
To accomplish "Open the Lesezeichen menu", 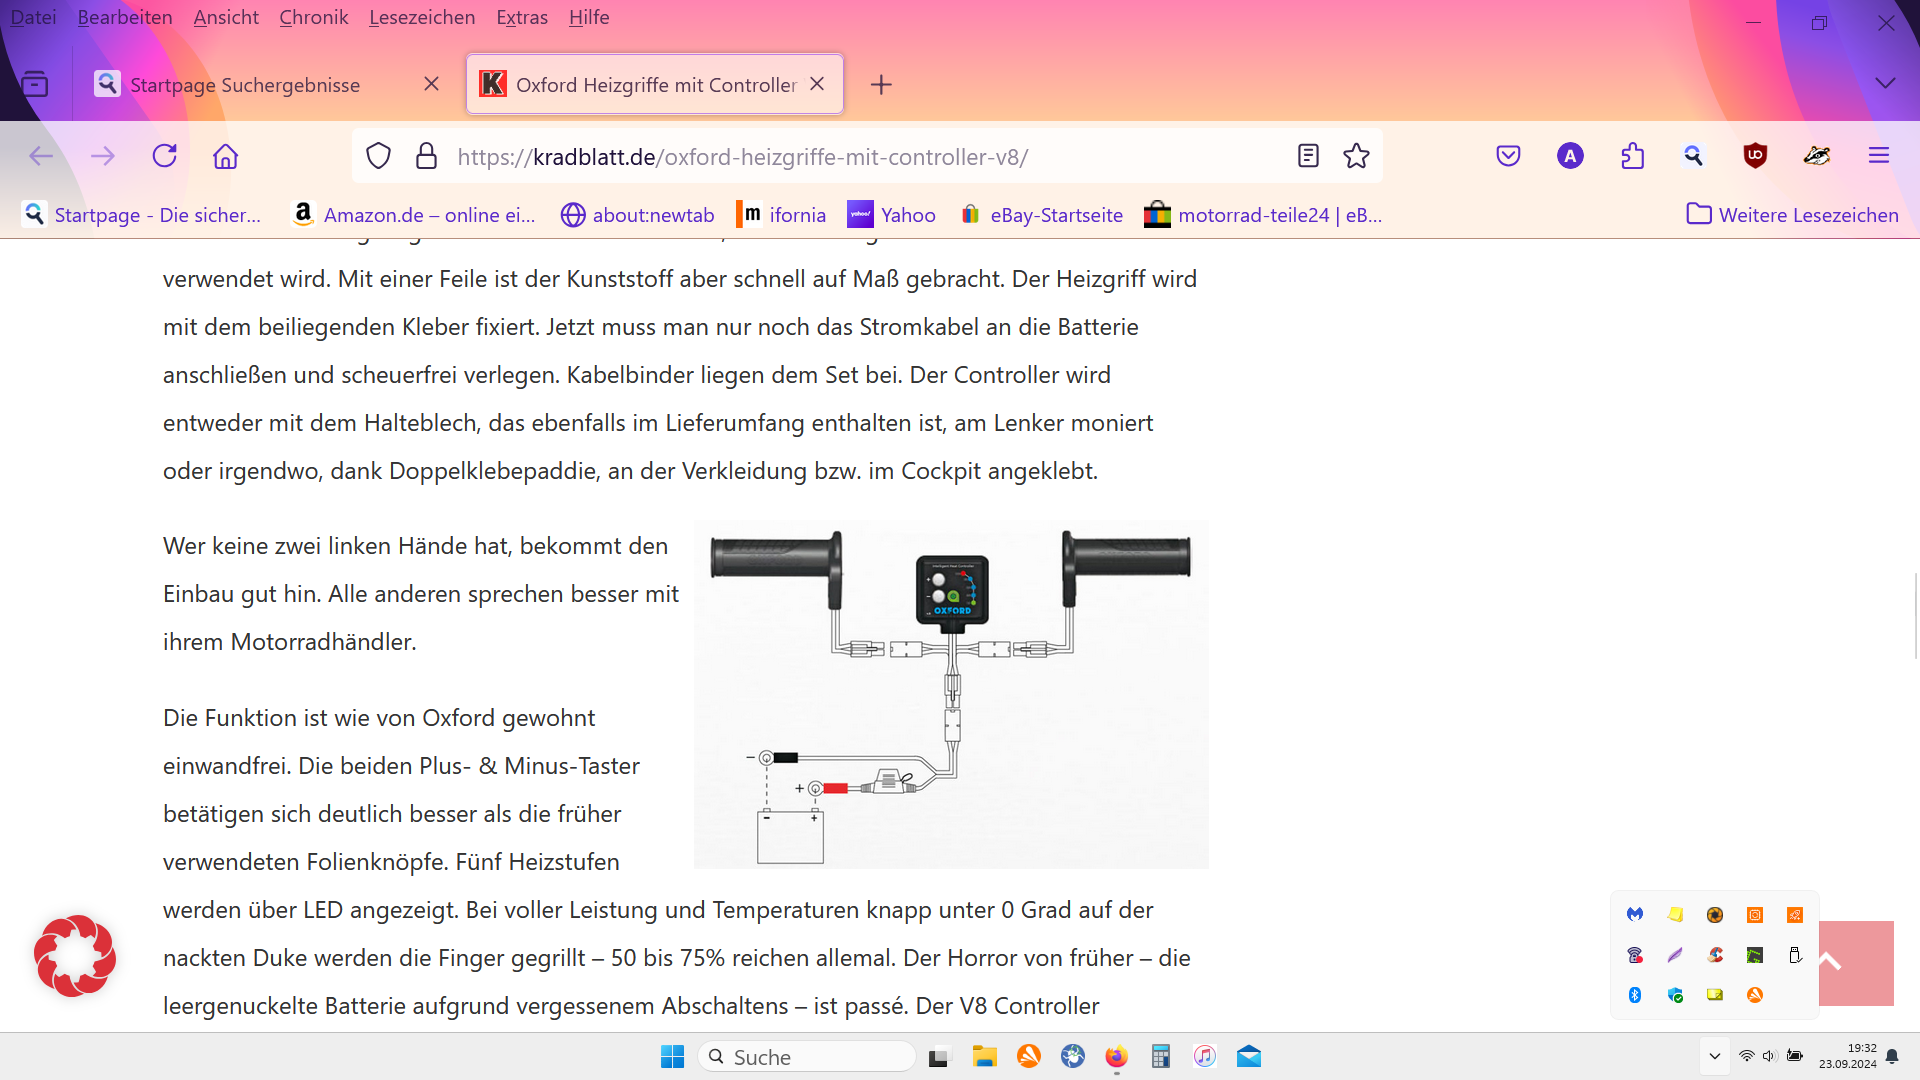I will [422, 17].
